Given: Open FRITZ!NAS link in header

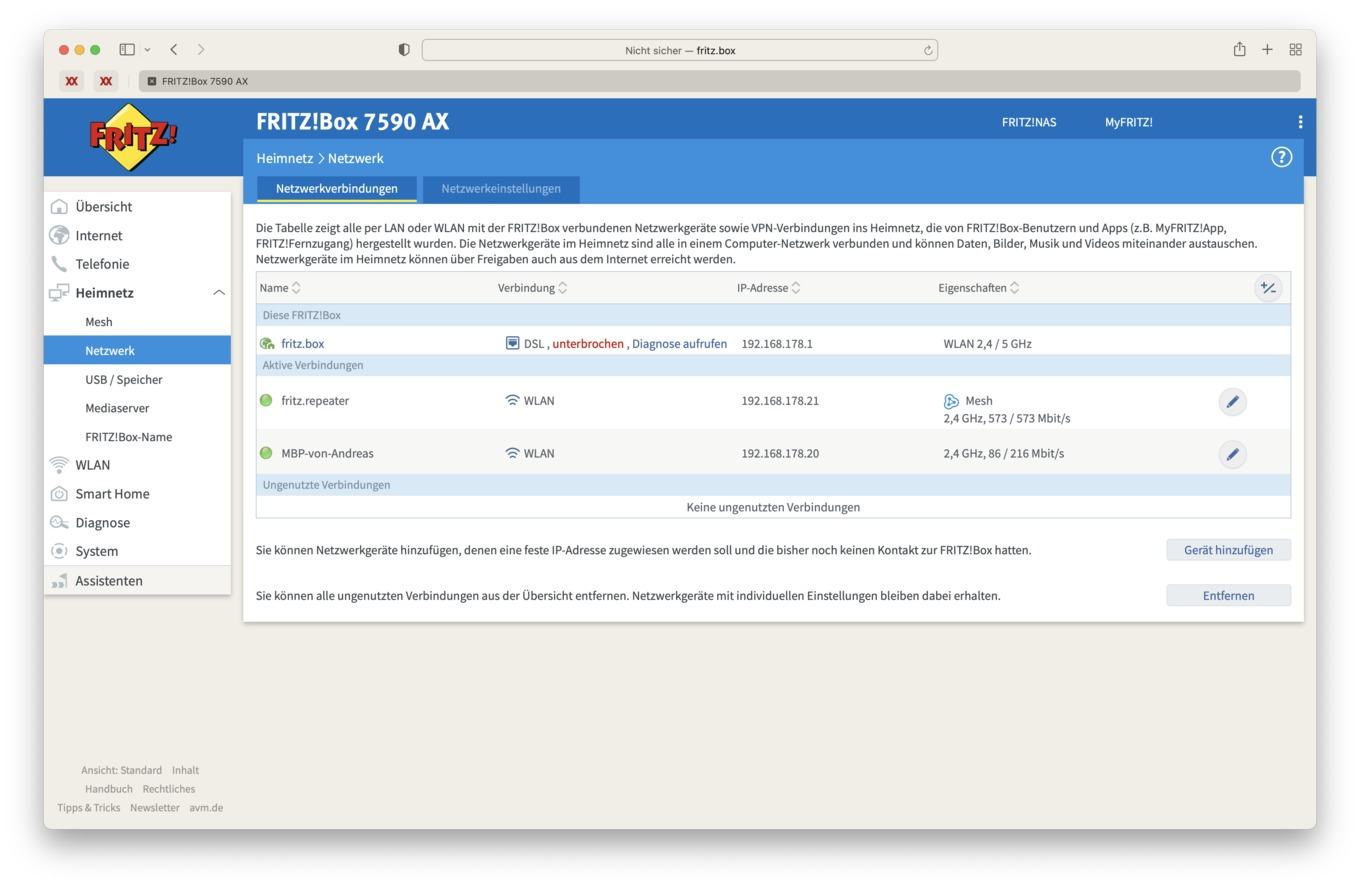Looking at the screenshot, I should coord(1029,122).
